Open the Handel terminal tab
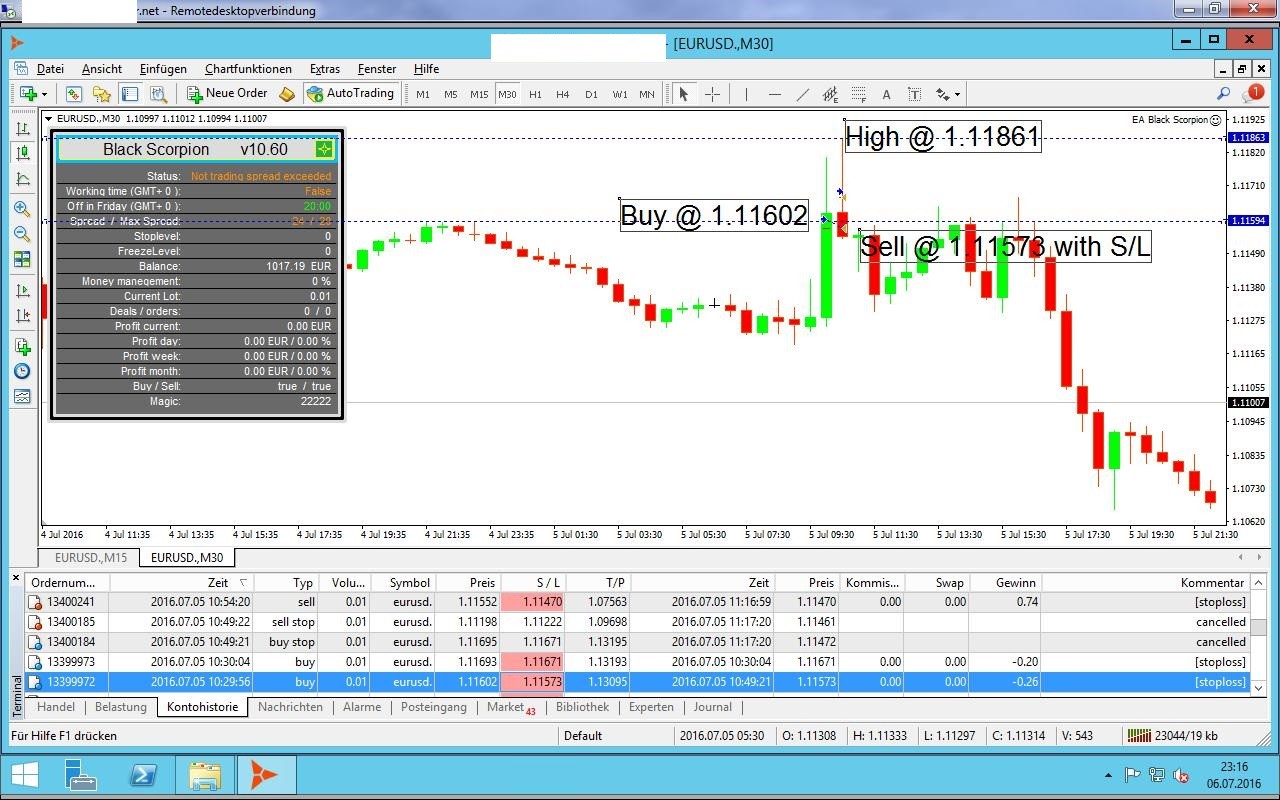Viewport: 1280px width, 800px height. point(56,707)
